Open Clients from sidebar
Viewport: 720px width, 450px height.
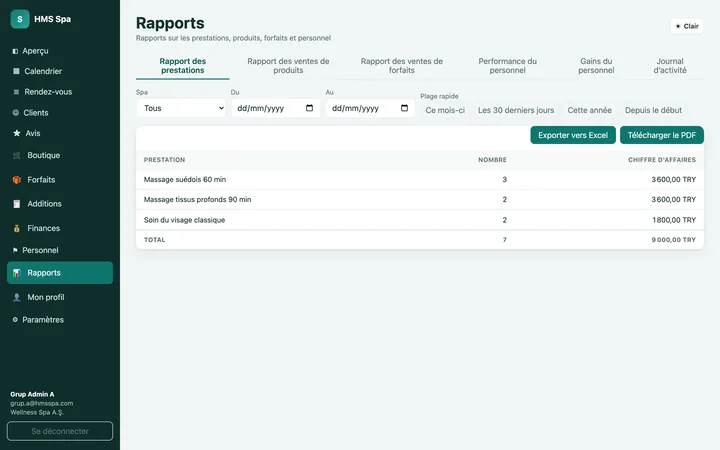point(60,112)
